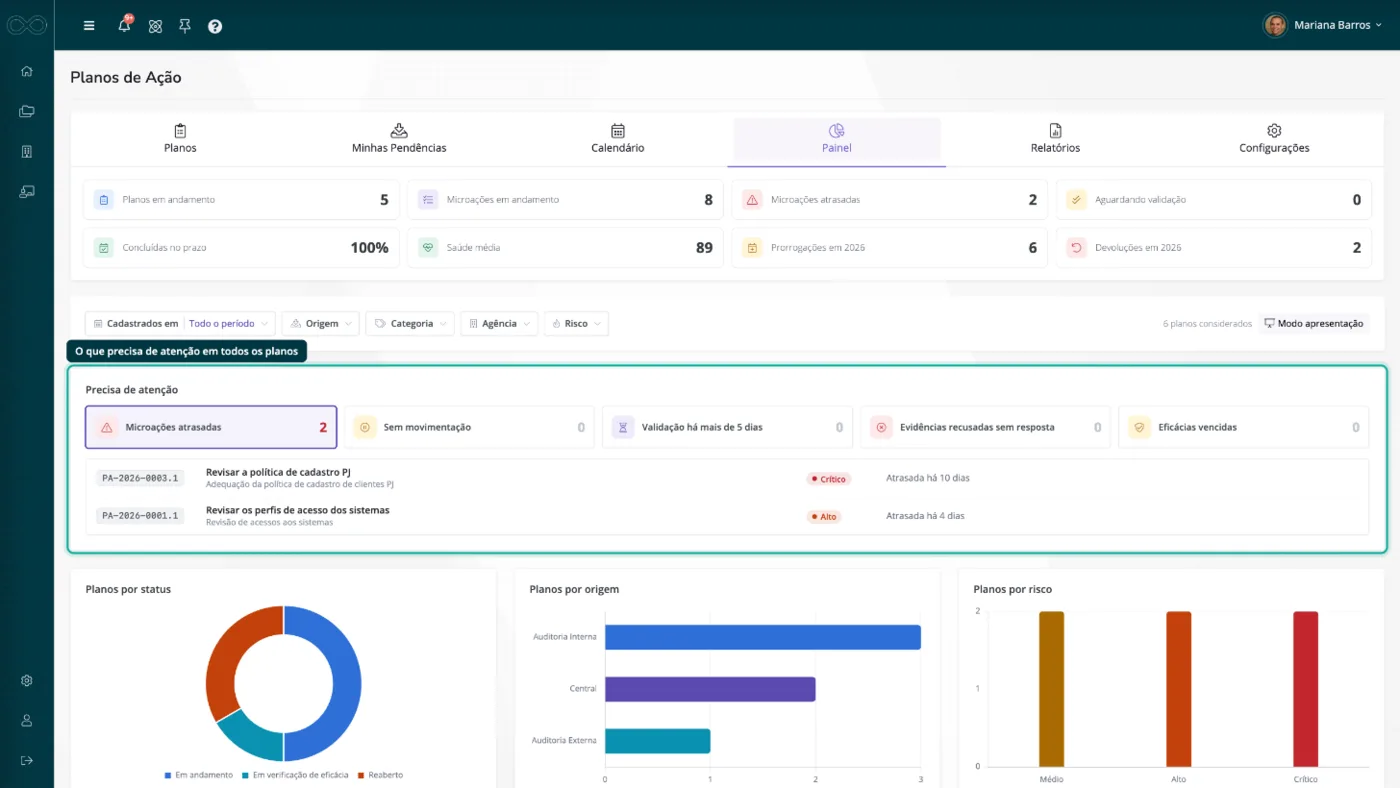Screen dimensions: 1400x788
Task: Open the Configurações tab
Action: pyautogui.click(x=1274, y=139)
